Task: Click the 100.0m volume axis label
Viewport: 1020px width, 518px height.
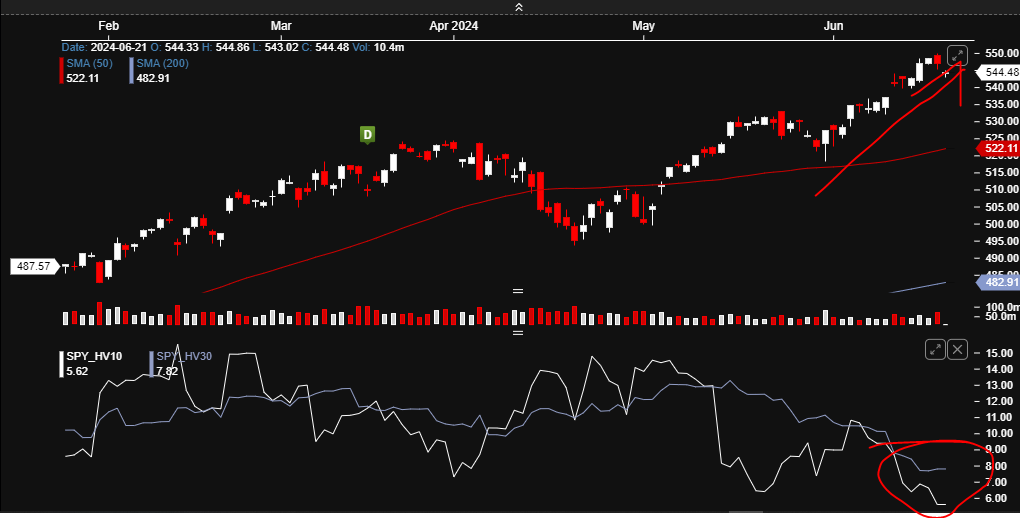Action: (1002, 307)
